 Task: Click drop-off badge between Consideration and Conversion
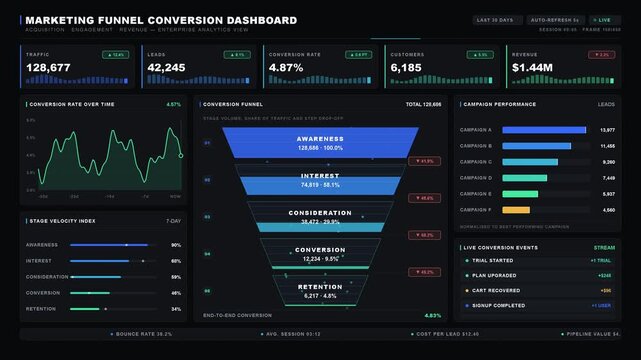coord(424,235)
